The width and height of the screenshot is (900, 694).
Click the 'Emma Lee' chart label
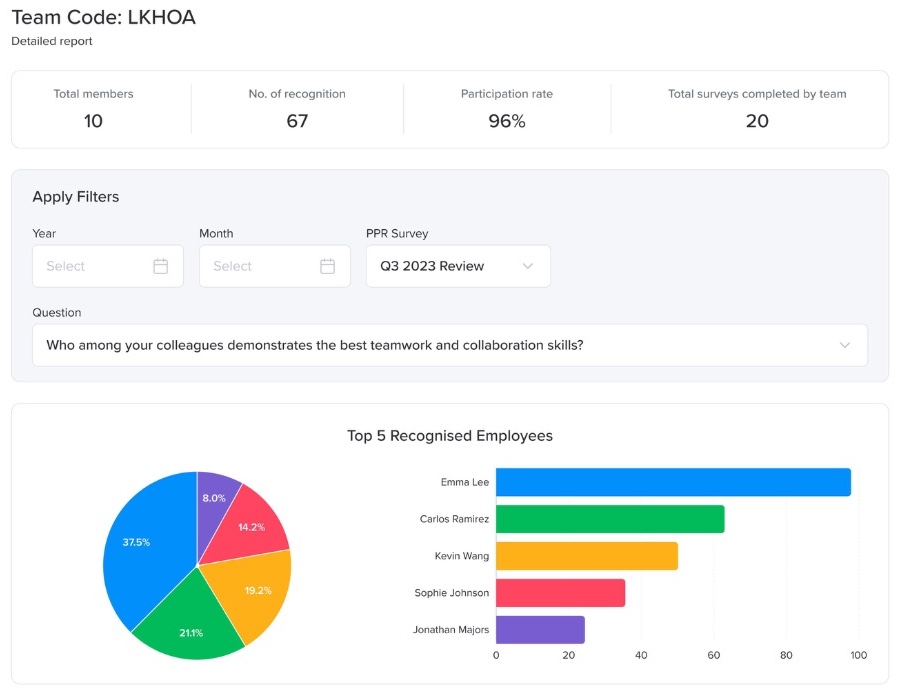tap(465, 482)
